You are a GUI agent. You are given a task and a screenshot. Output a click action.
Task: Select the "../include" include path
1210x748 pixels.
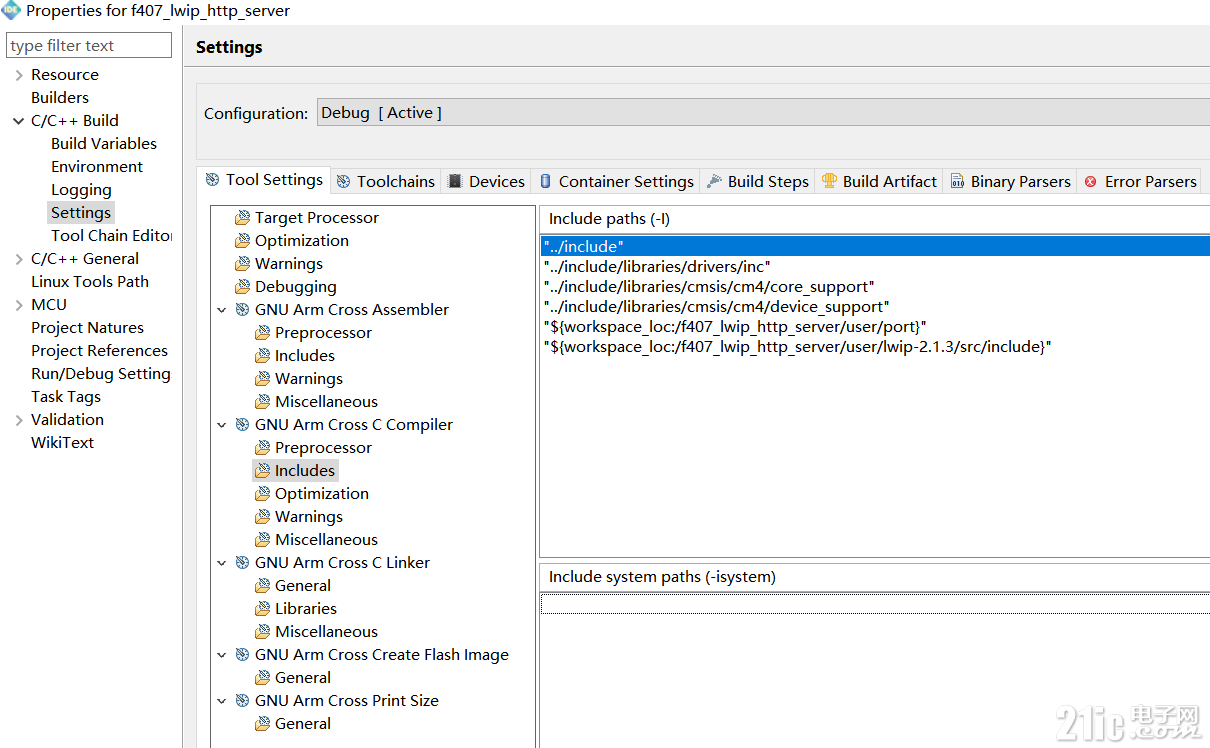875,246
